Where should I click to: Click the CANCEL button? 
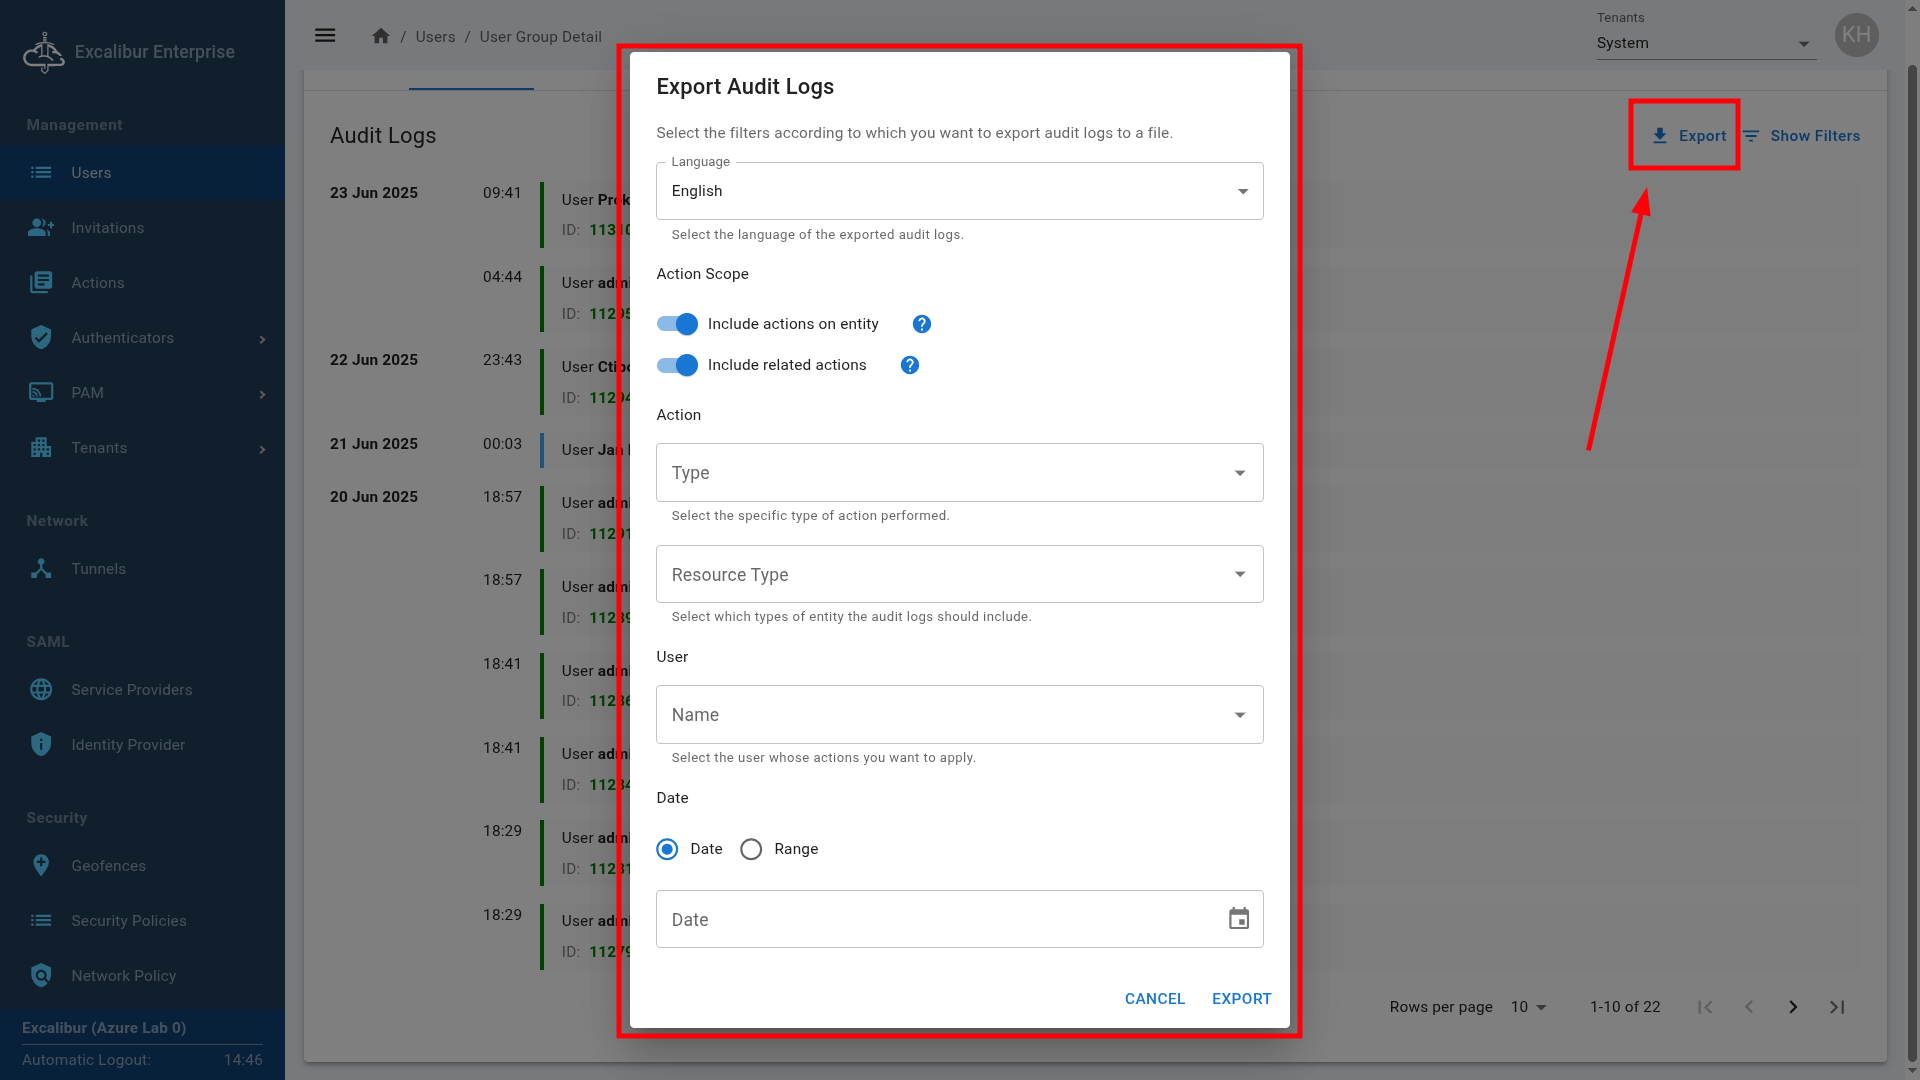(x=1154, y=999)
